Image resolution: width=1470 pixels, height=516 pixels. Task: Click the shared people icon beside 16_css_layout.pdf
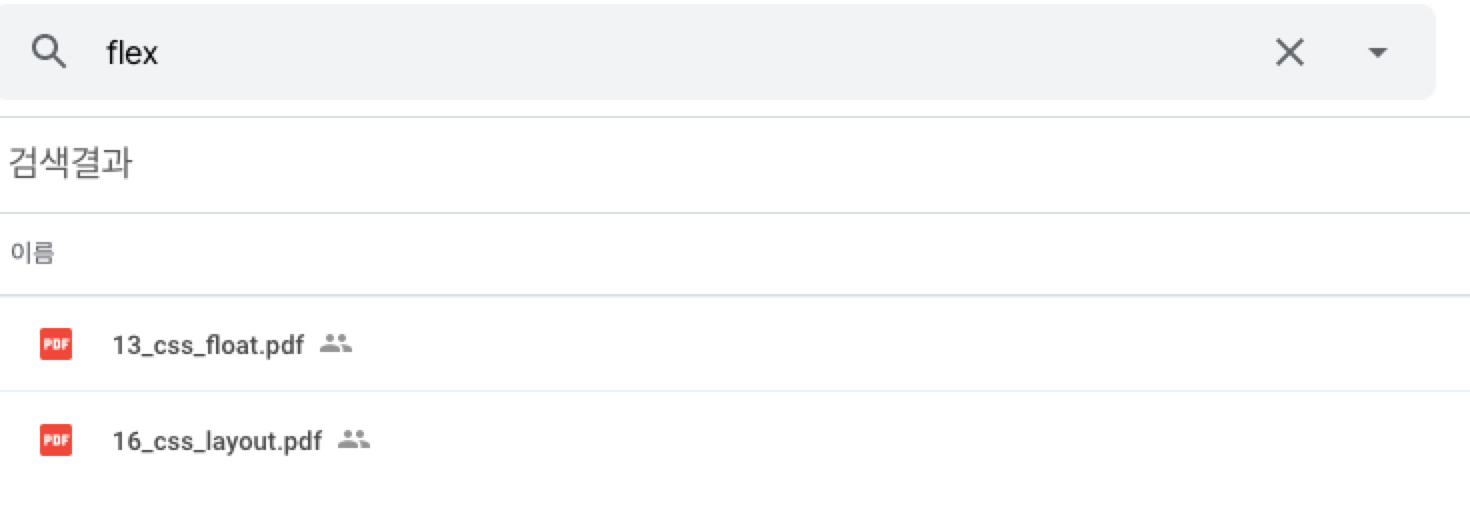pyautogui.click(x=354, y=440)
